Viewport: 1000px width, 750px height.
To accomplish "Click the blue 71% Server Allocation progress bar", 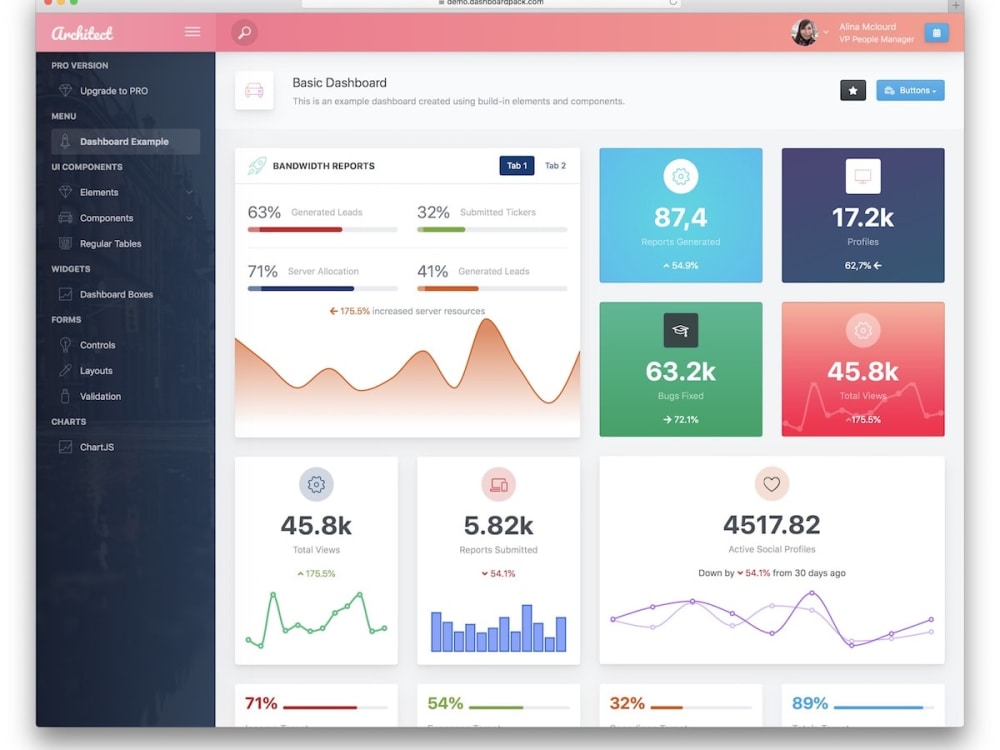I will click(323, 288).
